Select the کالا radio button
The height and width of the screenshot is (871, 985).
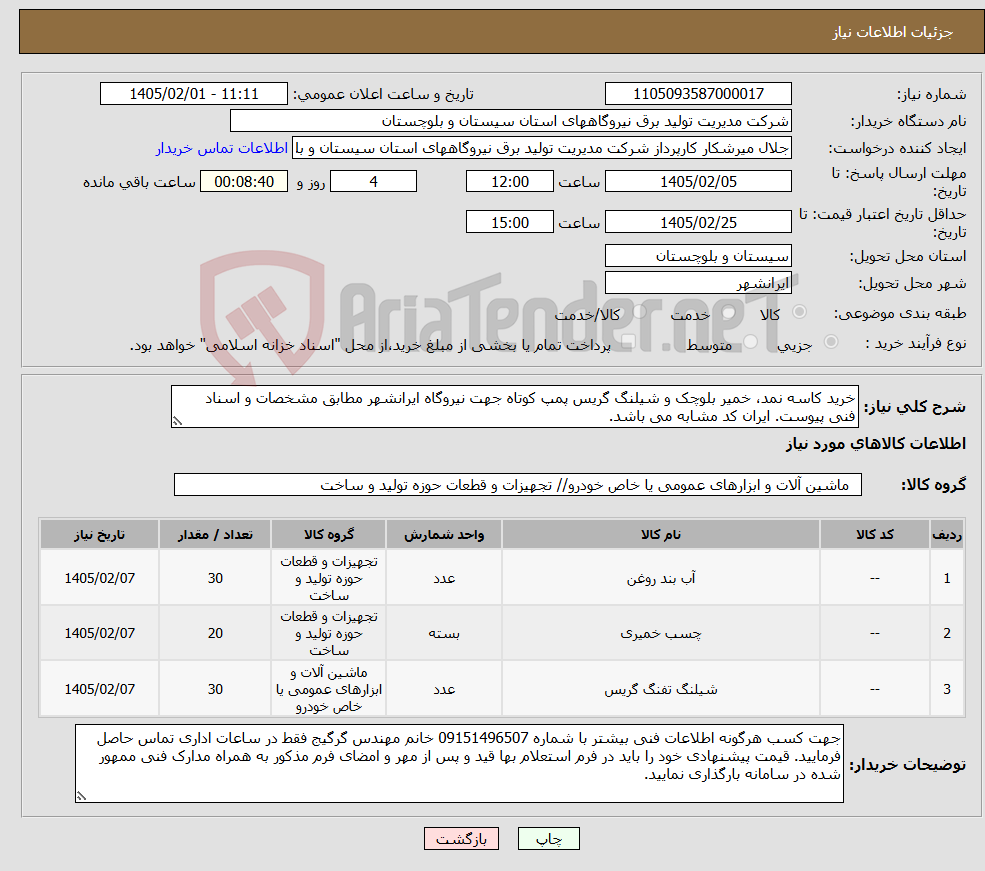[x=800, y=312]
